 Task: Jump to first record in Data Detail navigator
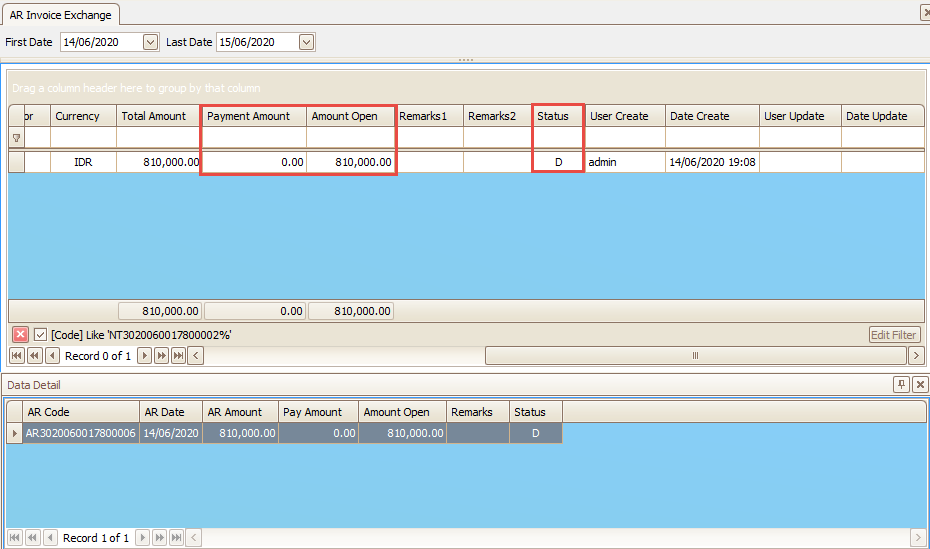(15, 538)
